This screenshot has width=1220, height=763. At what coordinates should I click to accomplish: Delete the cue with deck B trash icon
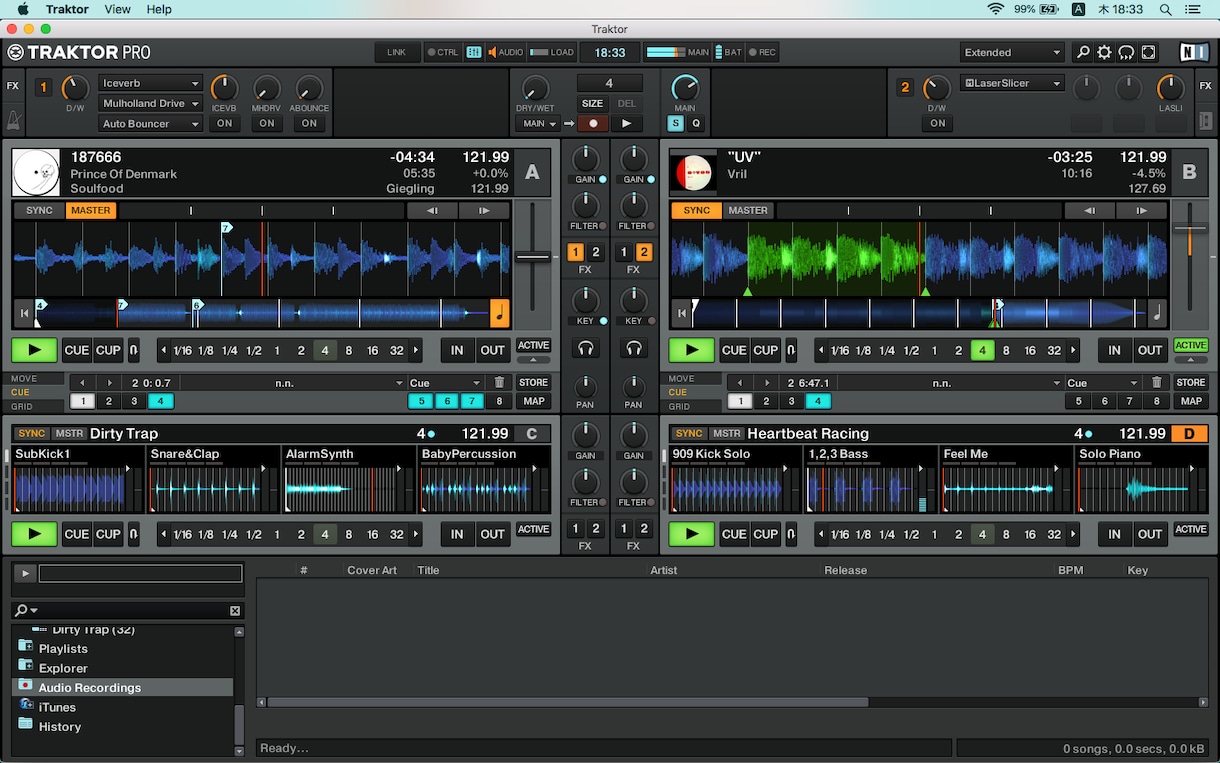(1157, 382)
